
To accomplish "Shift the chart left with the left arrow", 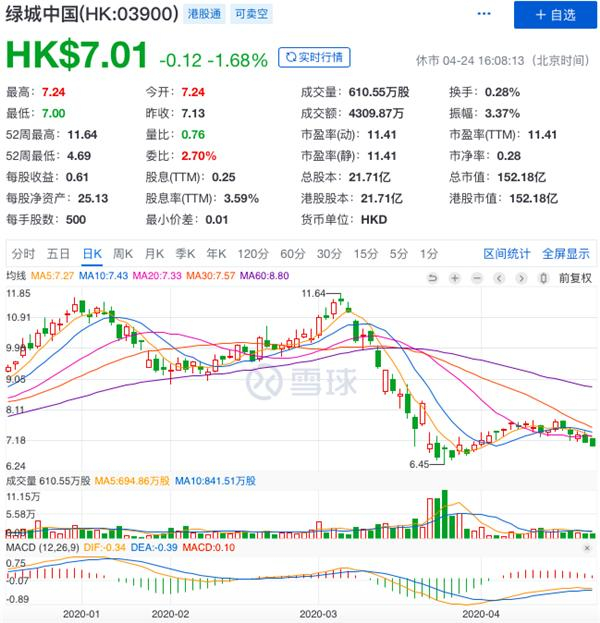I will tap(499, 278).
